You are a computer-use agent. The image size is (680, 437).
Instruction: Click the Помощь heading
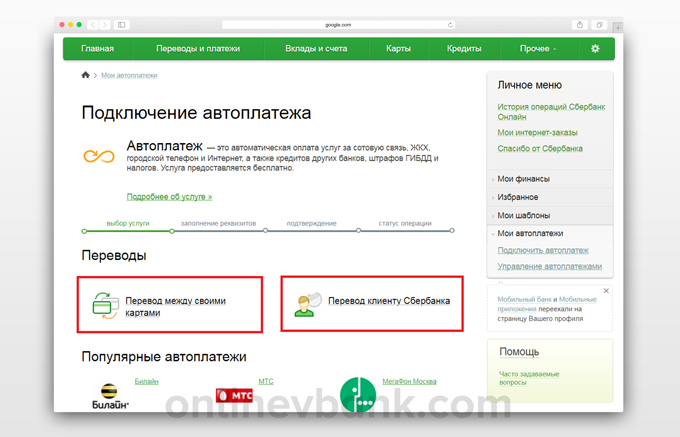click(x=519, y=352)
